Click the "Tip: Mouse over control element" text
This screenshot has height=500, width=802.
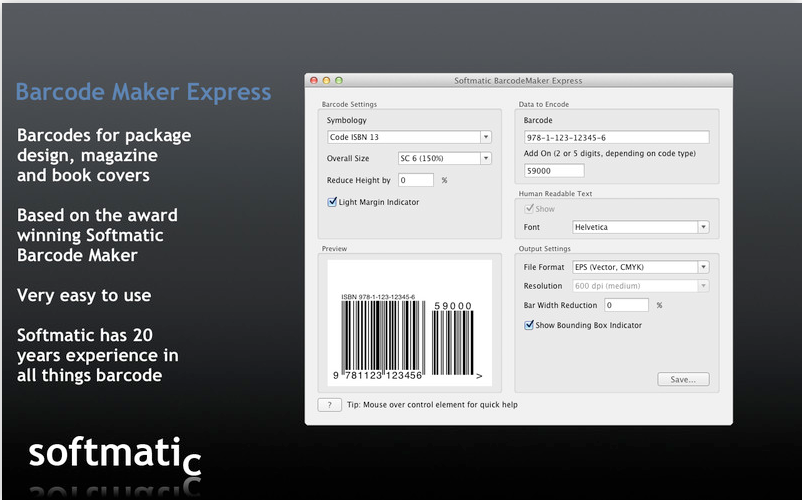pyautogui.click(x=432, y=404)
